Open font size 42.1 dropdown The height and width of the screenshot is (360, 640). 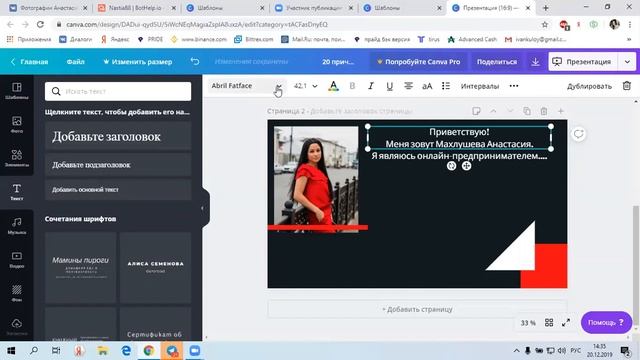(x=305, y=86)
